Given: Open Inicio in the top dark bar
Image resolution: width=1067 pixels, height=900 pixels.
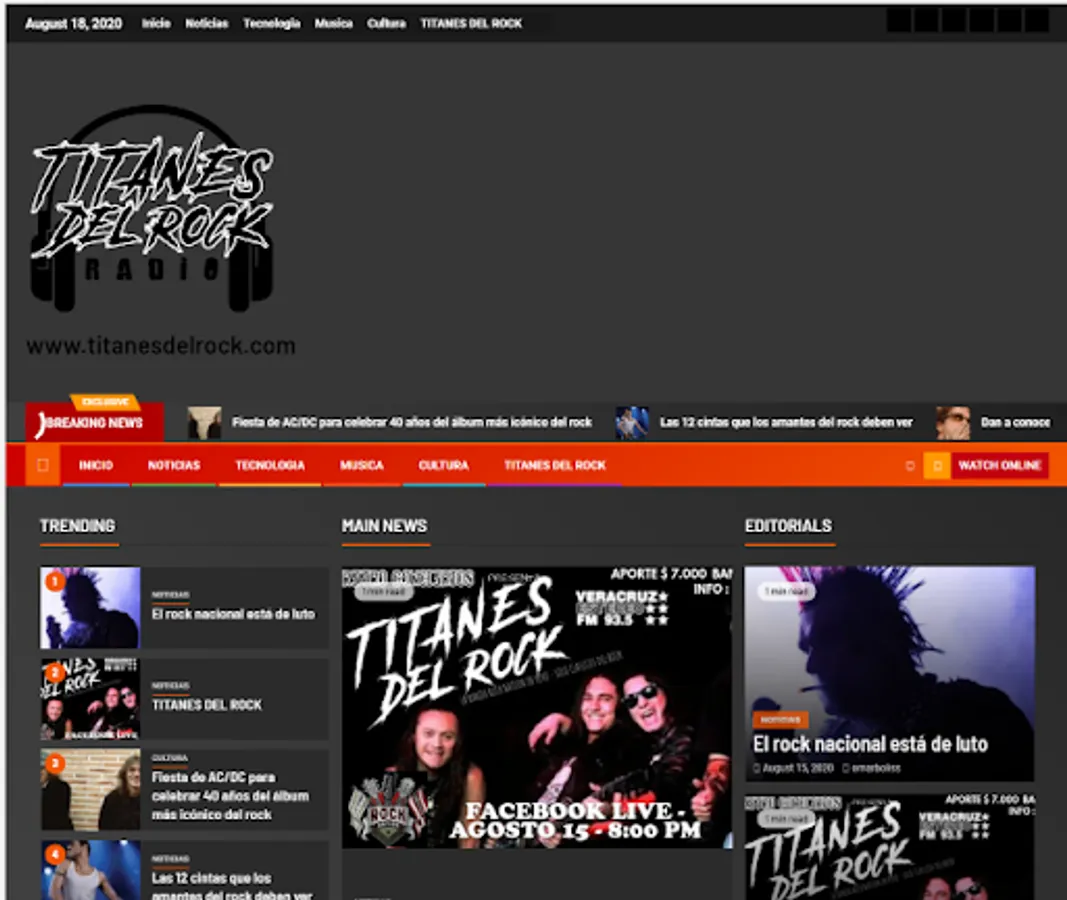Looking at the screenshot, I should click(x=156, y=23).
